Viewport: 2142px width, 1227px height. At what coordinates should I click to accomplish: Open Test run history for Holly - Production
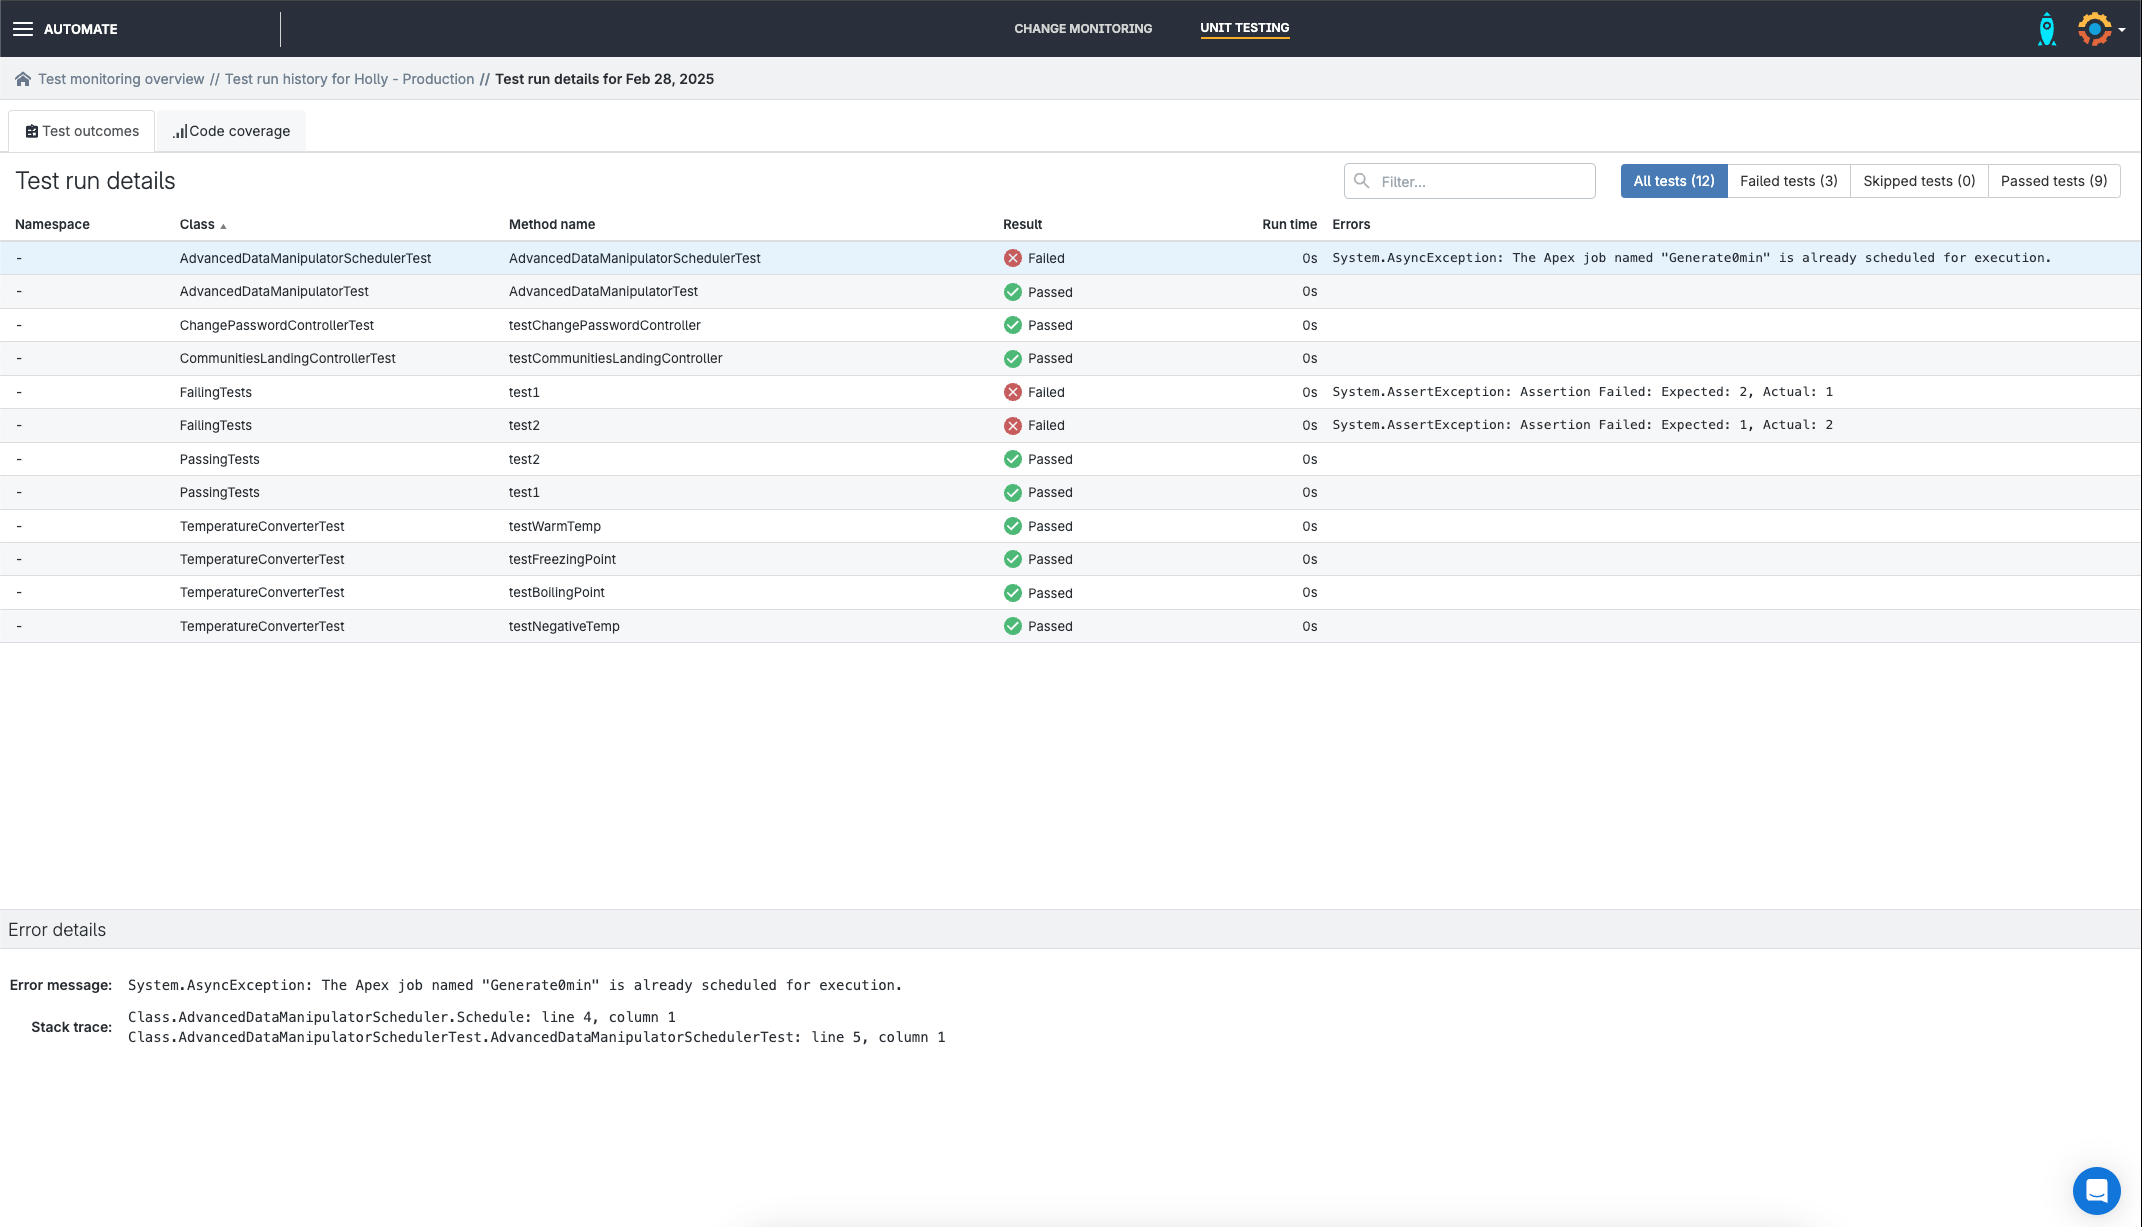coord(349,79)
